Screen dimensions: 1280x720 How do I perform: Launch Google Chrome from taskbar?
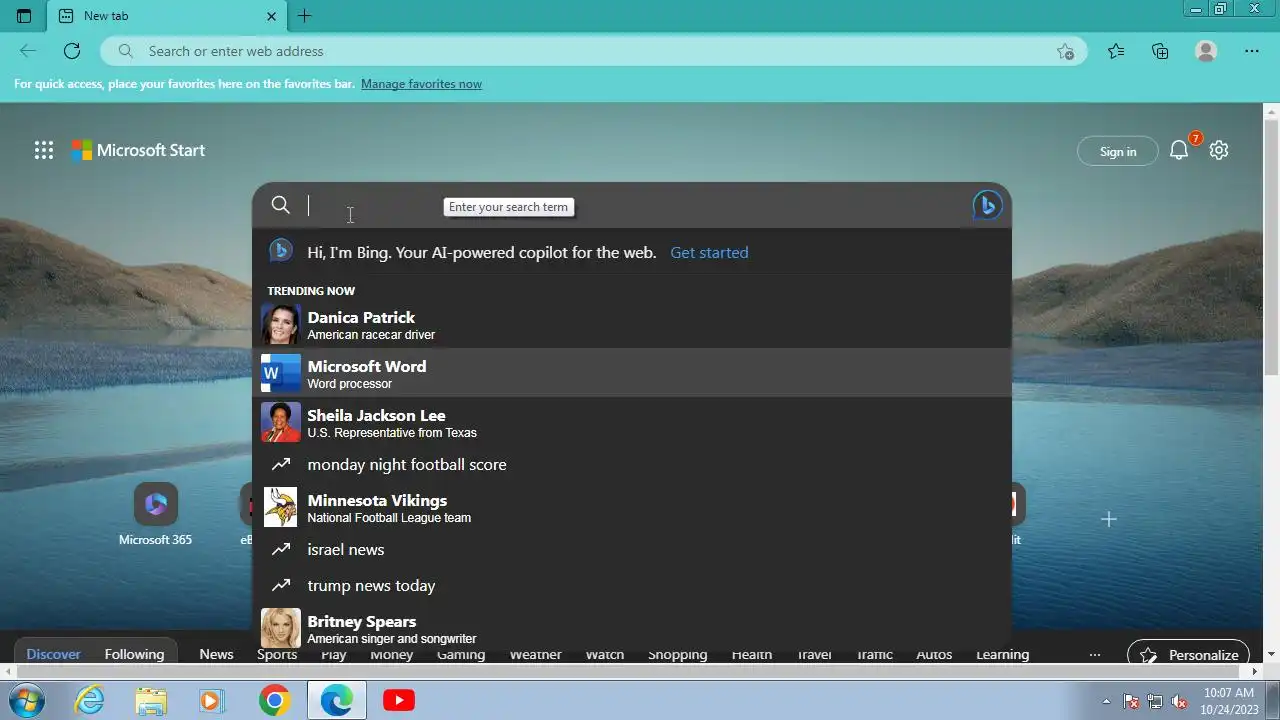point(274,700)
